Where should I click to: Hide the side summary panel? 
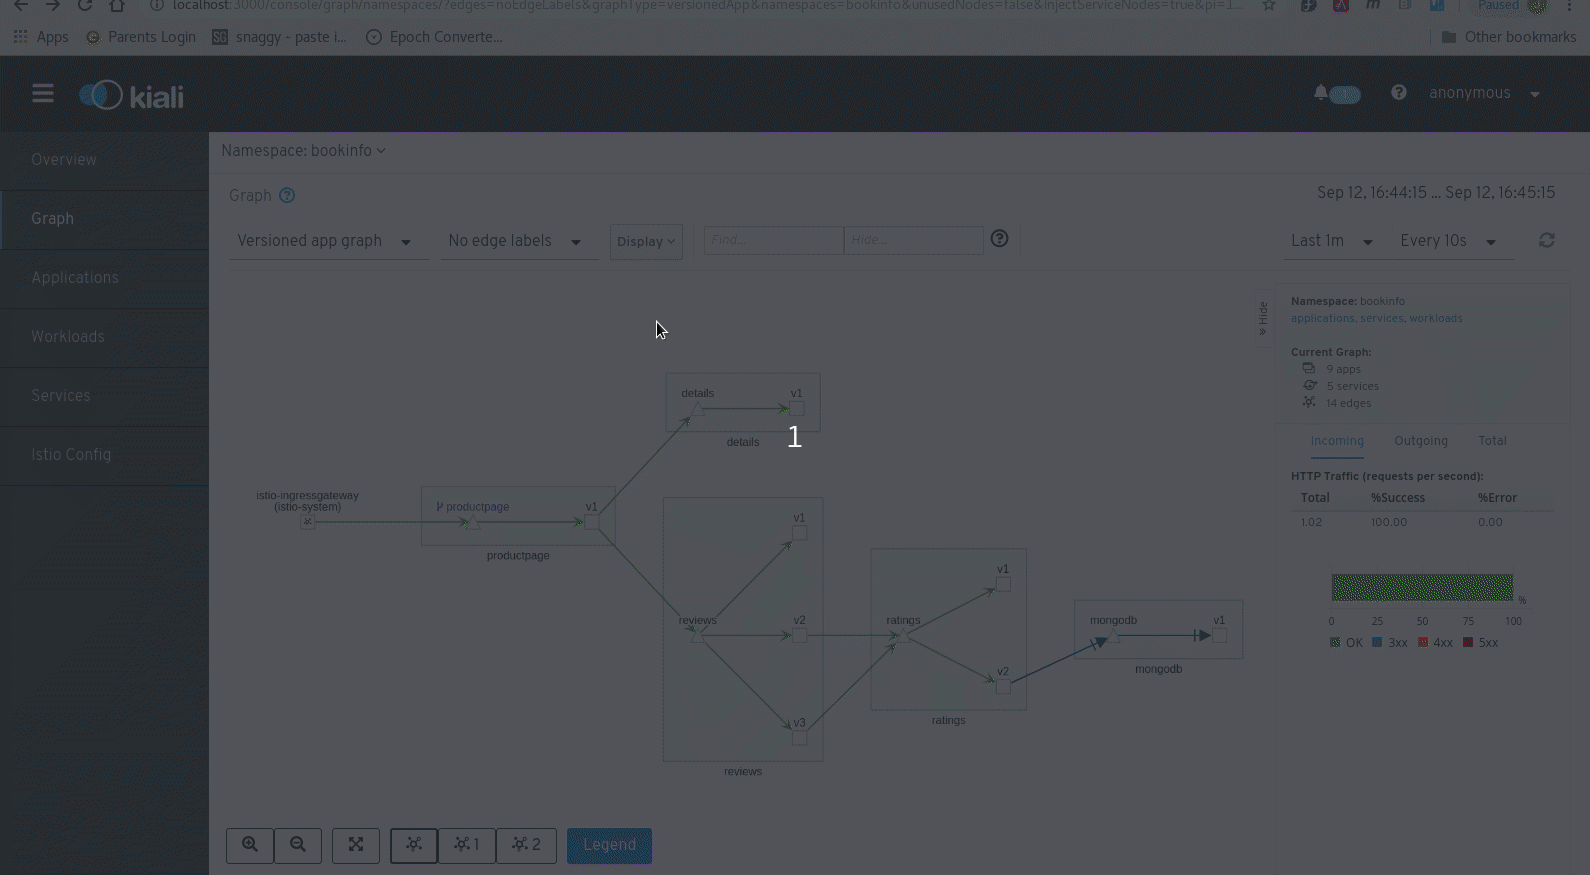pos(1263,319)
